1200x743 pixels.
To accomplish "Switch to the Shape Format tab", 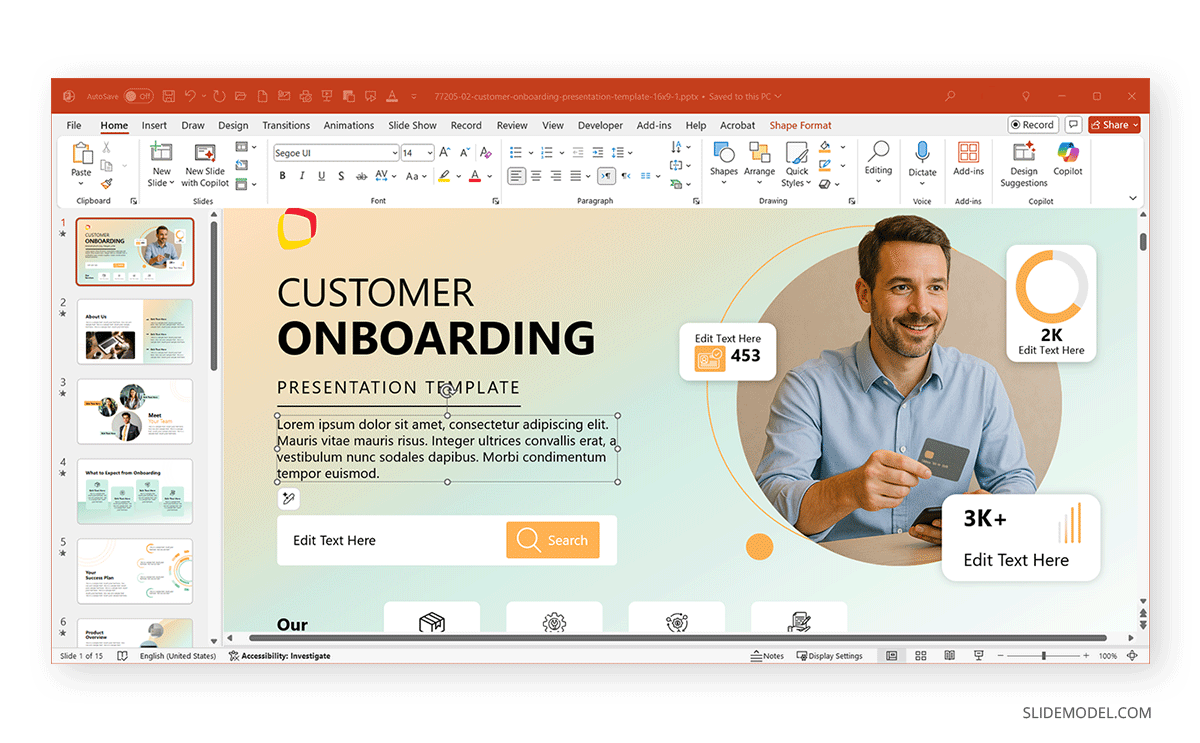I will [x=800, y=126].
